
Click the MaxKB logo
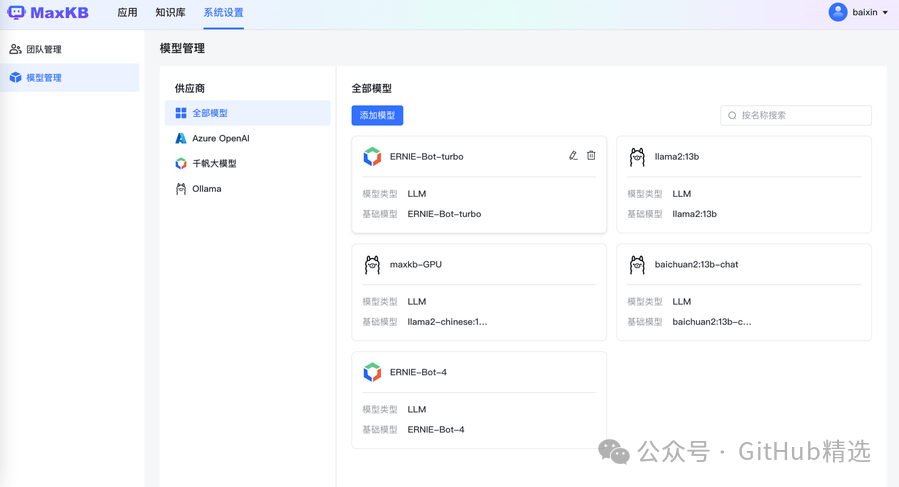pos(48,13)
